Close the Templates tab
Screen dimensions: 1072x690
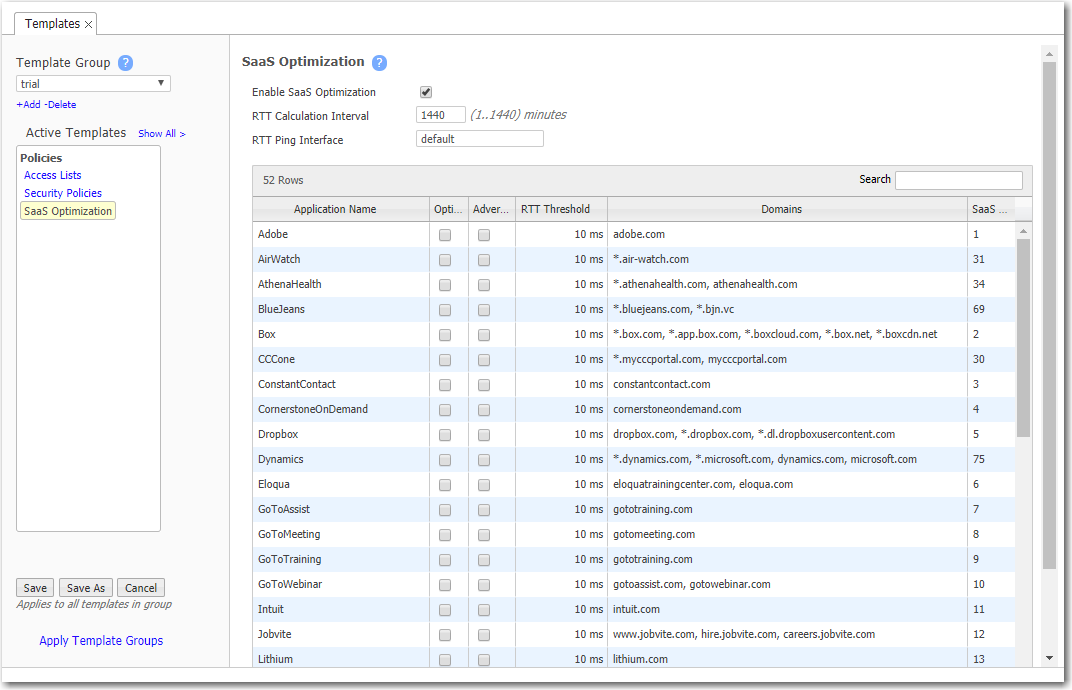click(88, 25)
